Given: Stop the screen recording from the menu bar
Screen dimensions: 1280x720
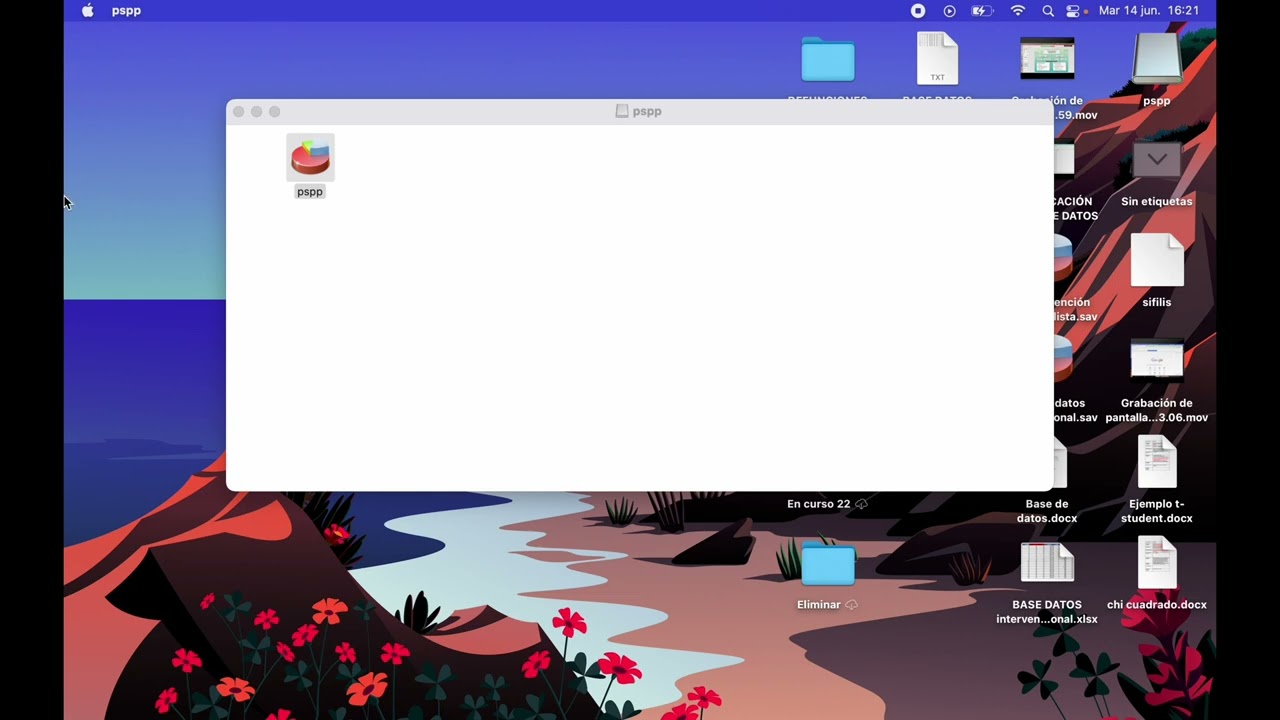Looking at the screenshot, I should click(x=918, y=11).
